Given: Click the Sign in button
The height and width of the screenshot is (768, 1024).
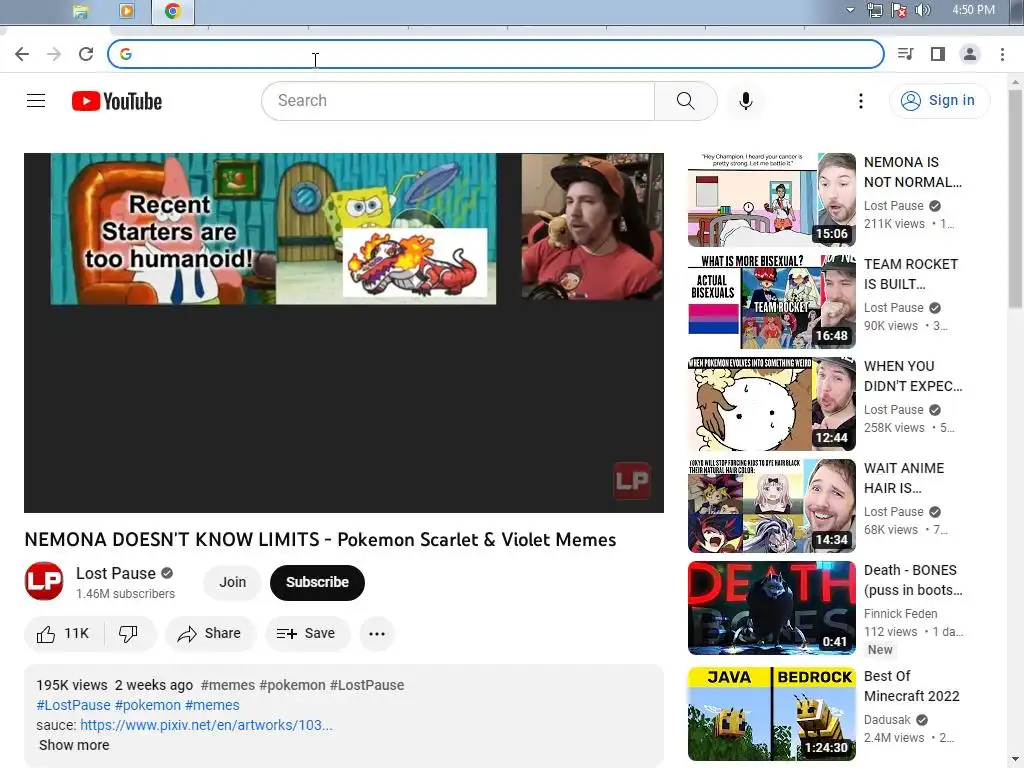Looking at the screenshot, I should click(x=939, y=101).
